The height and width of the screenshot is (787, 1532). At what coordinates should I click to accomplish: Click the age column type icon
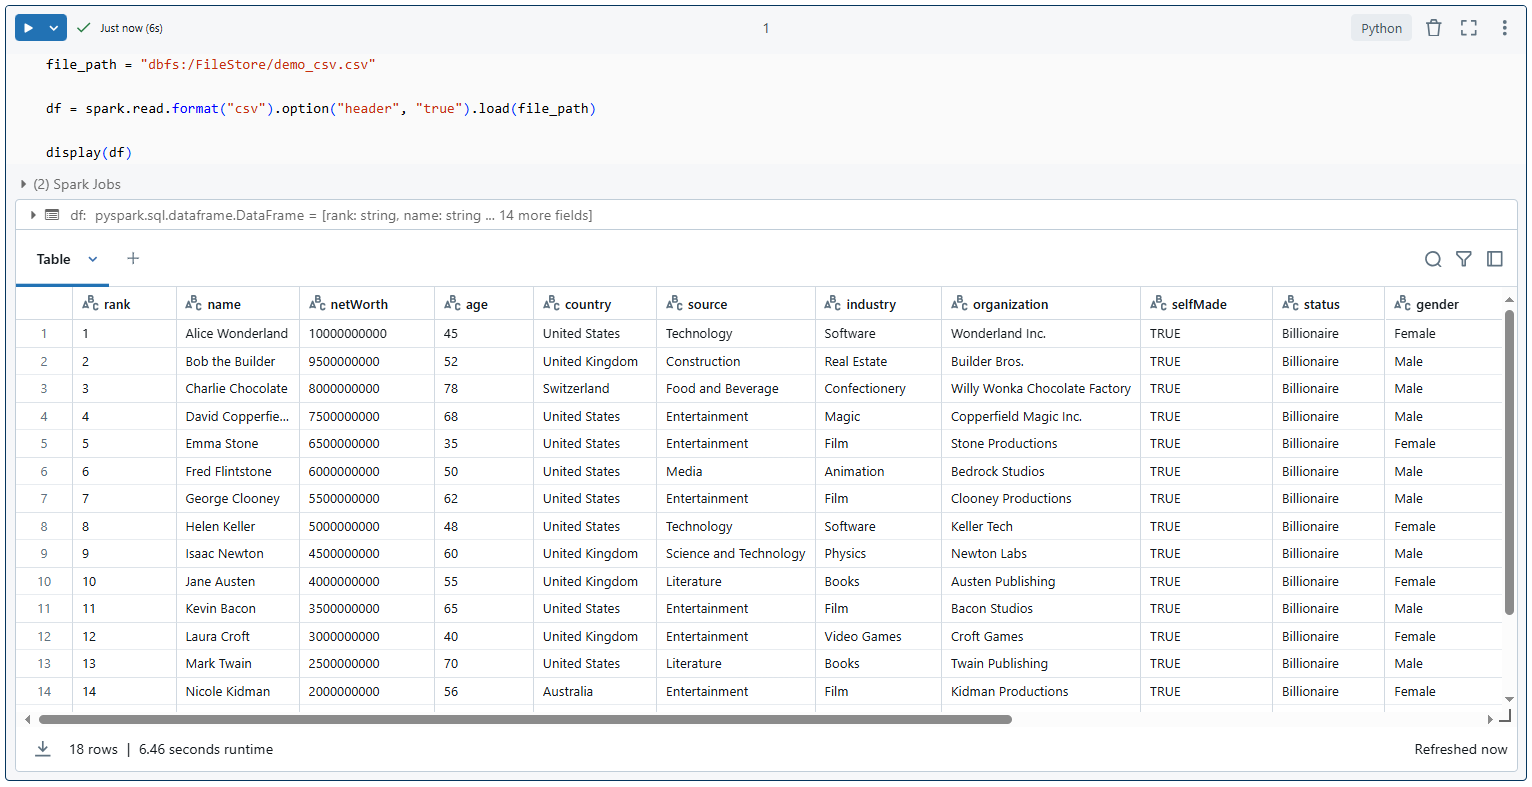(x=452, y=303)
